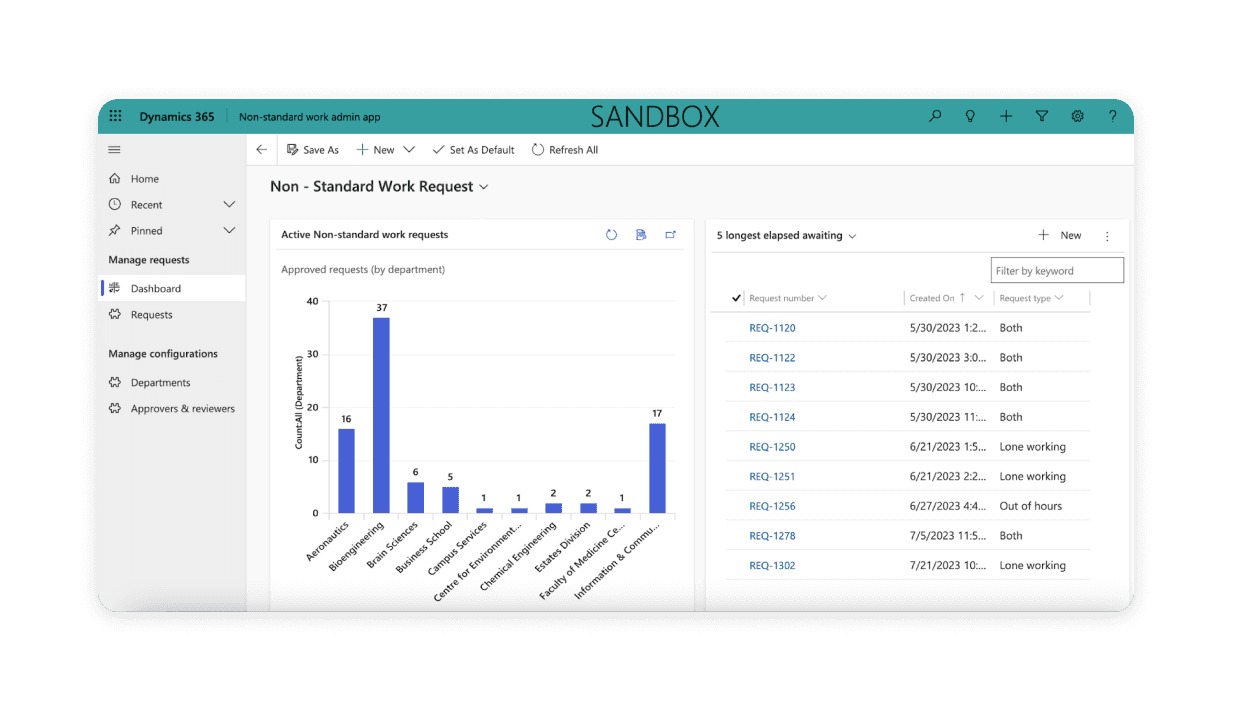The height and width of the screenshot is (714, 1233).
Task: Click the Pinned pin icon in sidebar
Action: [114, 231]
